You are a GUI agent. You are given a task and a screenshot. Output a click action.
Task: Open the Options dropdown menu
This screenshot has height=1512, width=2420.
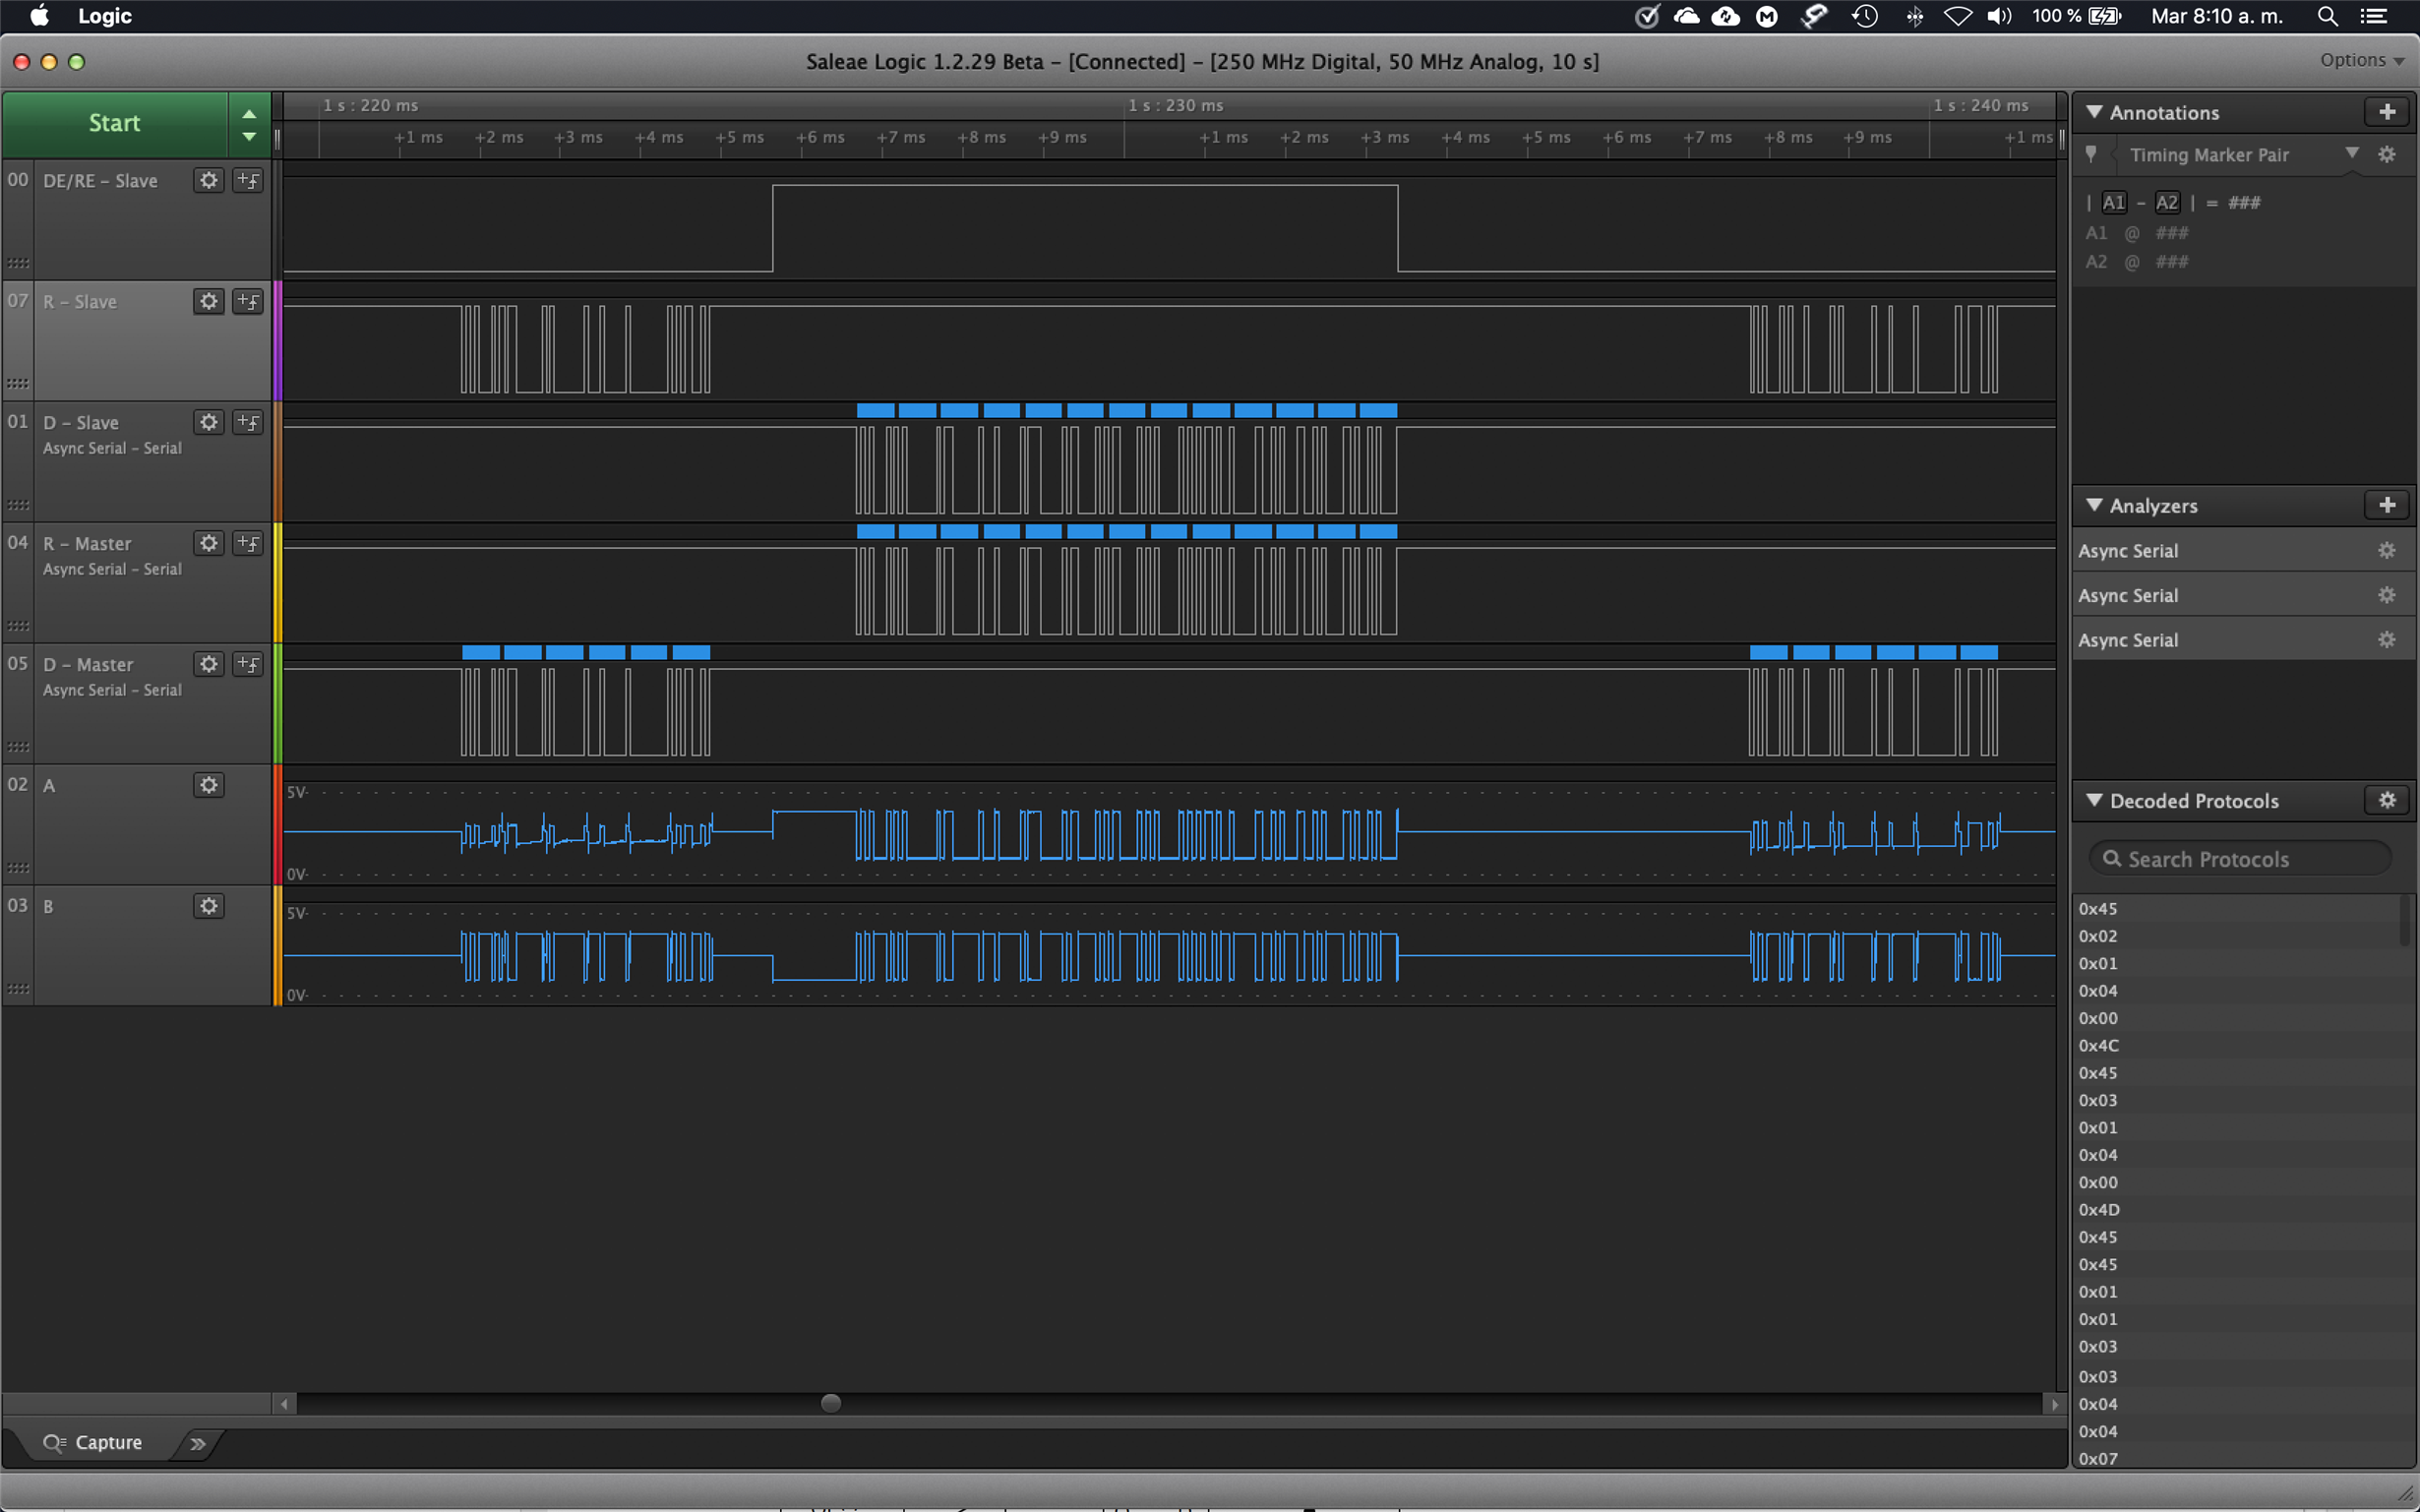(x=2361, y=60)
